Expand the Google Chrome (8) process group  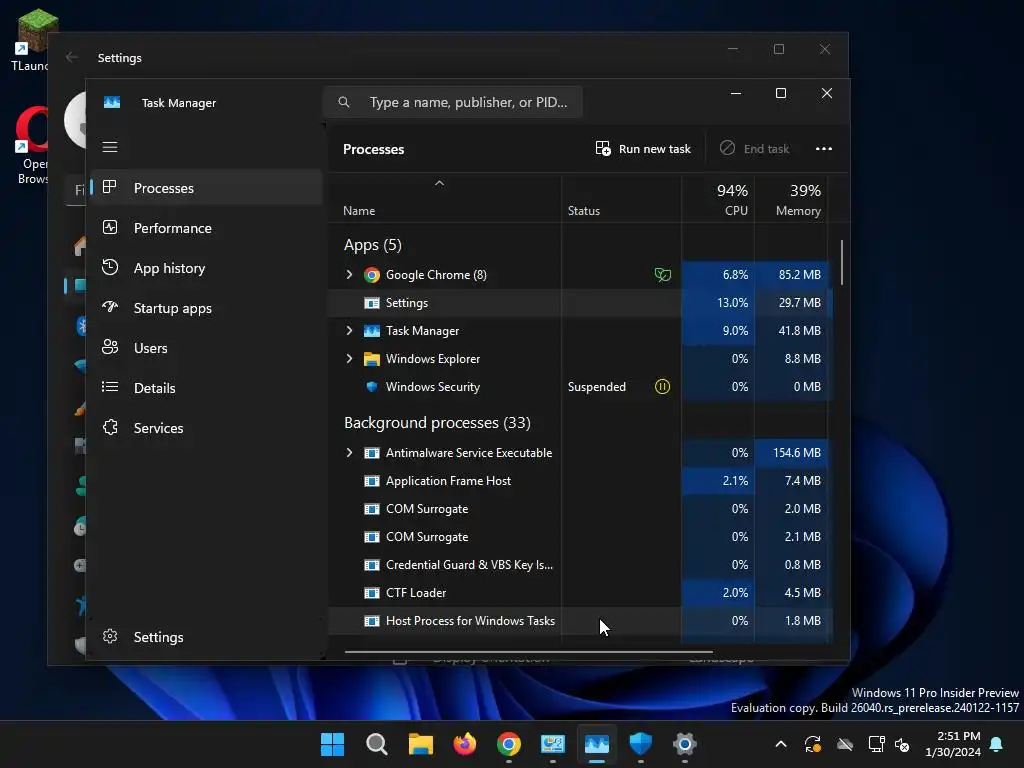pos(349,275)
